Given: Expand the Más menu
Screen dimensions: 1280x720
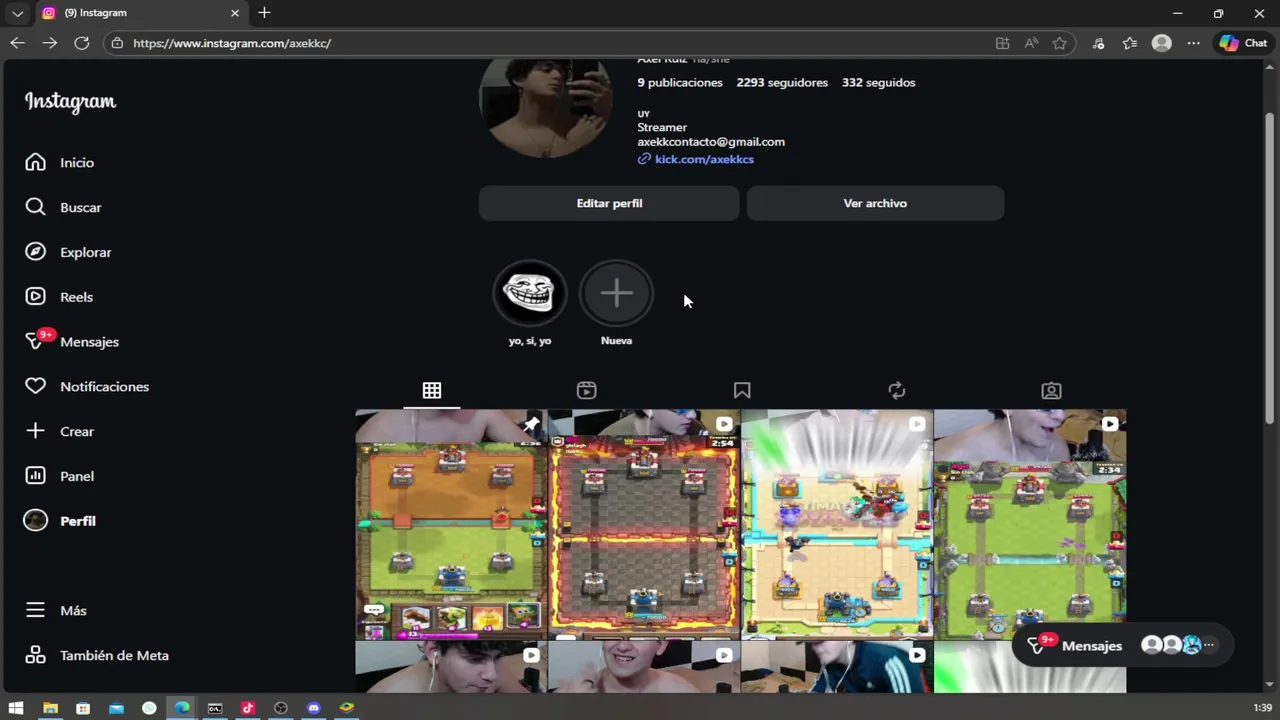Looking at the screenshot, I should (56, 610).
